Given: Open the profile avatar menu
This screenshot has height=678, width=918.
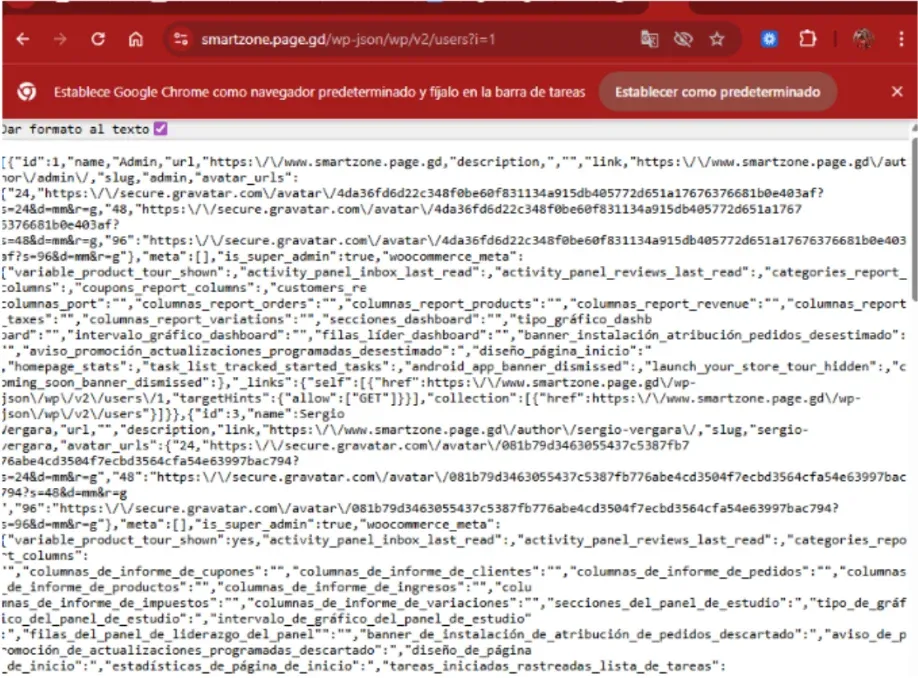Looking at the screenshot, I should (x=863, y=39).
